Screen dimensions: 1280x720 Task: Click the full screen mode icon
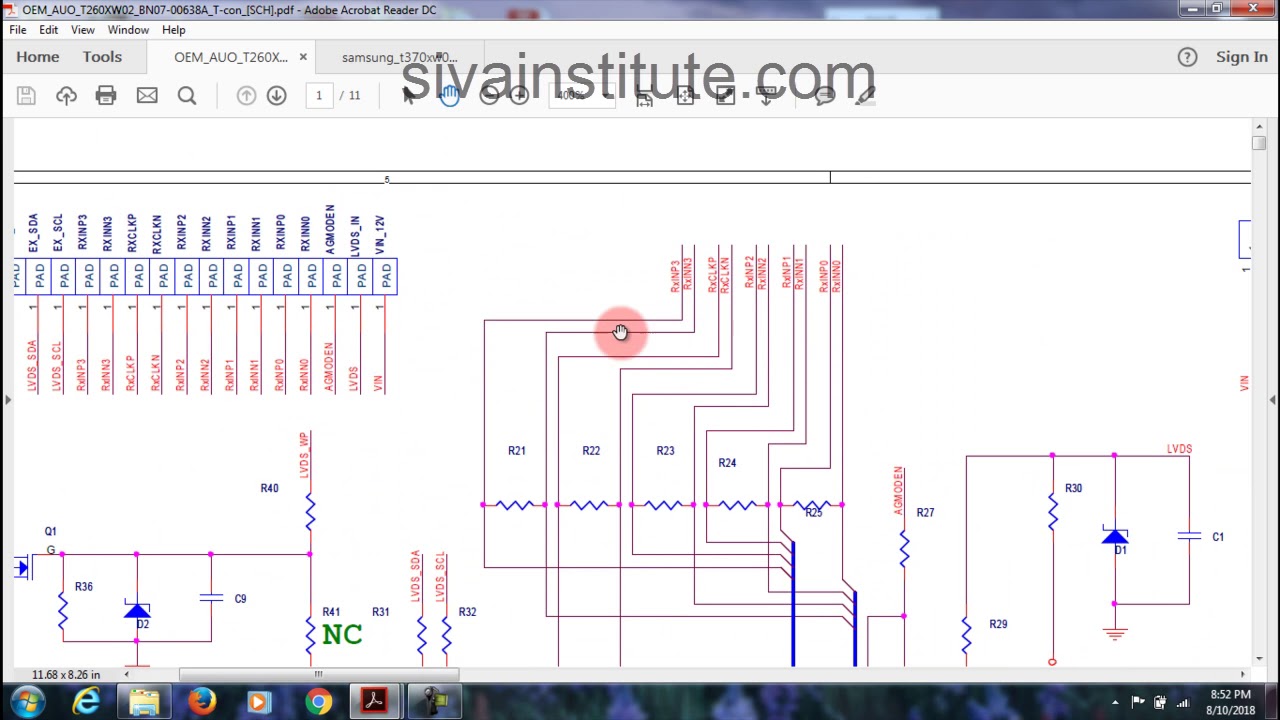tap(726, 95)
